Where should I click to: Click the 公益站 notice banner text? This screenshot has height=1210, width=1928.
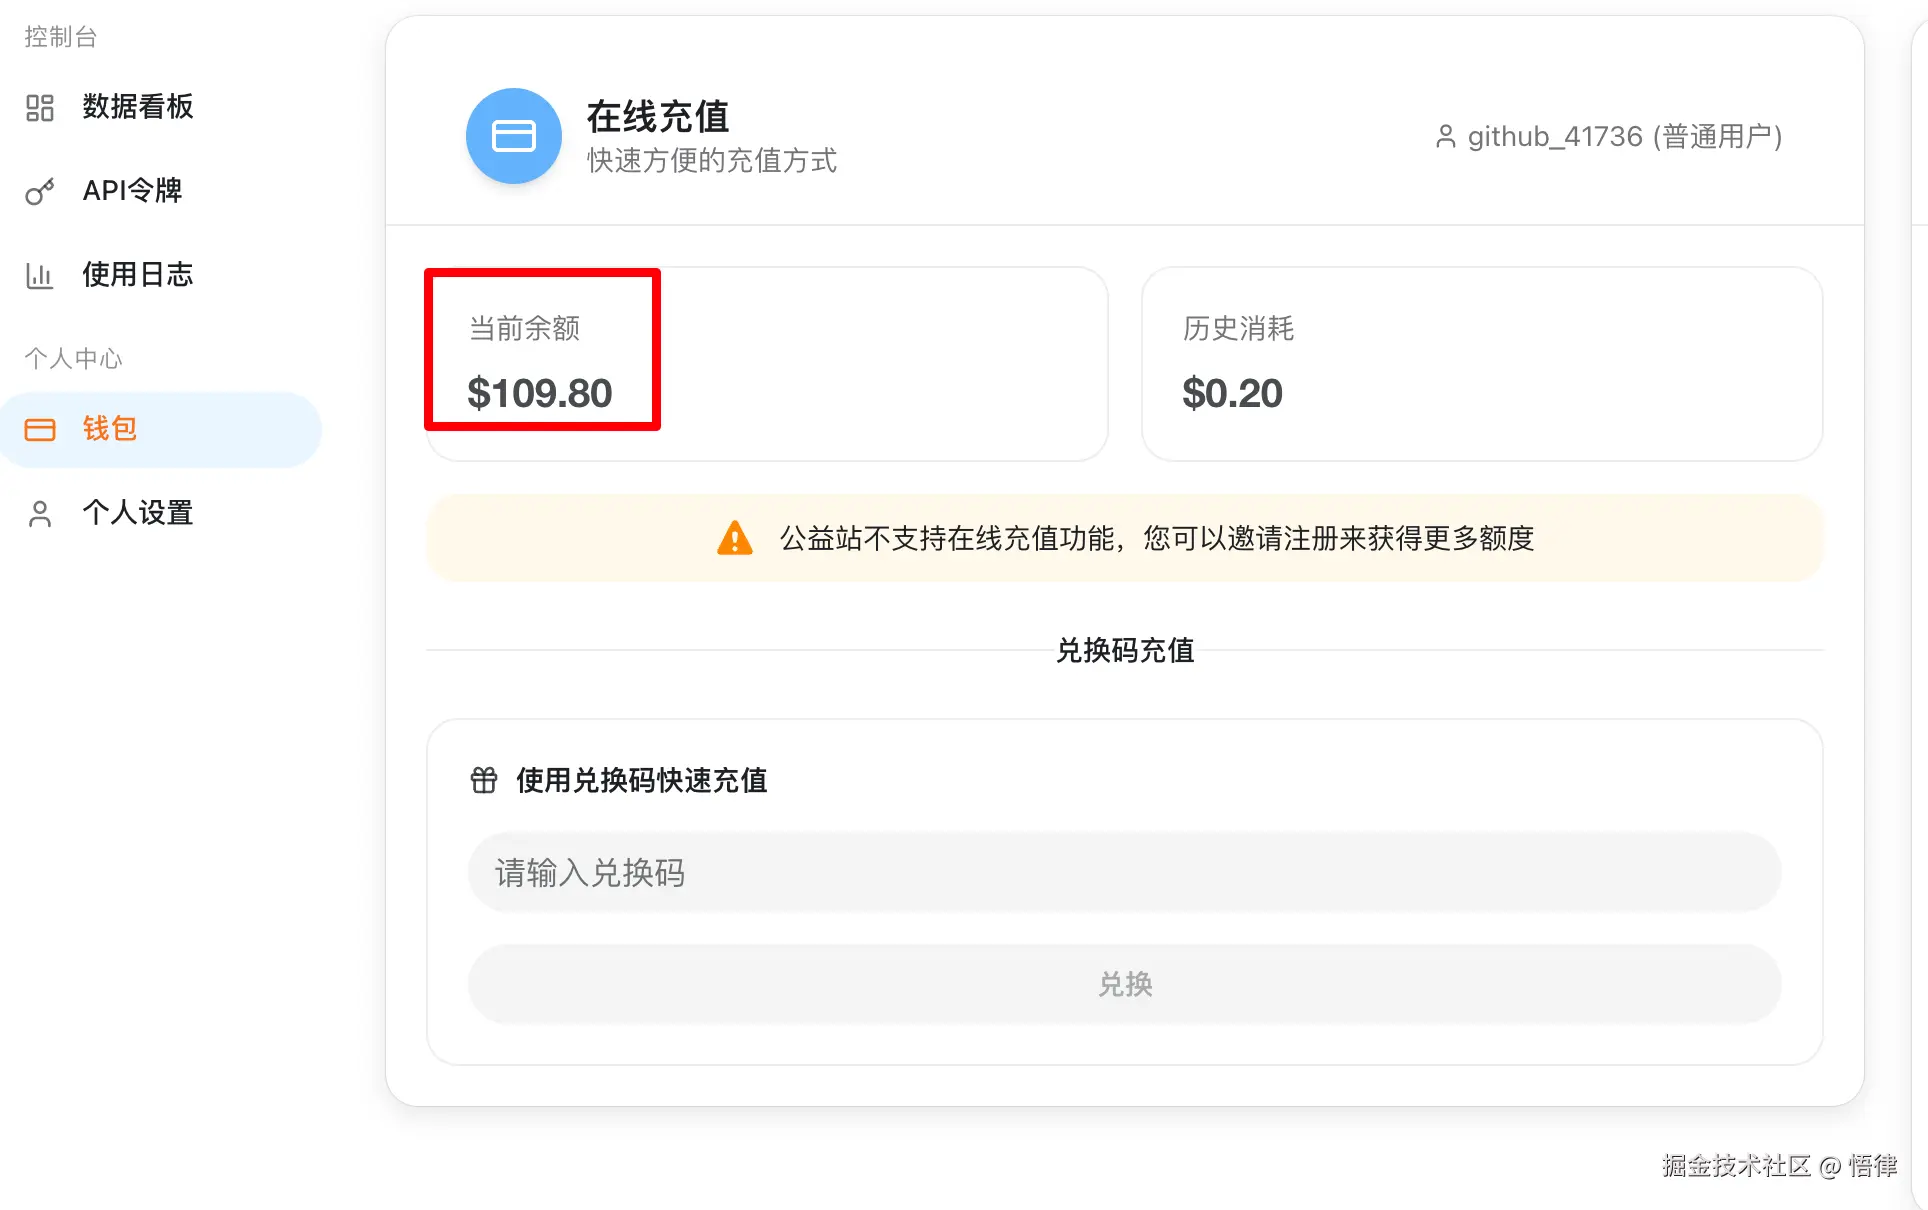point(1156,539)
